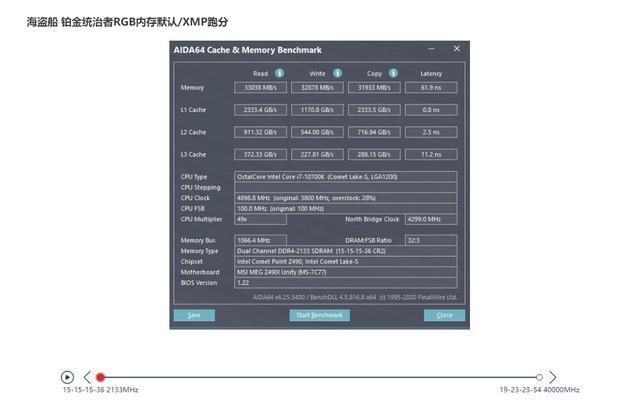Click Memory Type DDR4-2133 field
This screenshot has width=640, height=412.
point(346,251)
